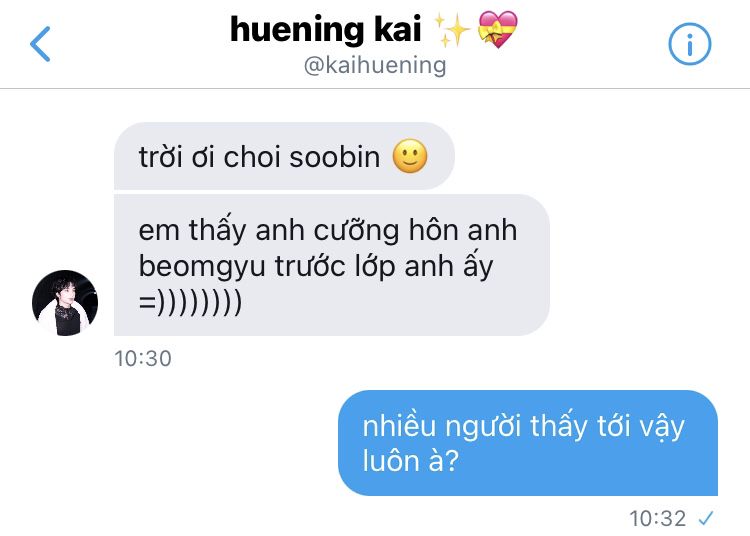Open conversation info icon
This screenshot has height=536, width=750.
[689, 44]
